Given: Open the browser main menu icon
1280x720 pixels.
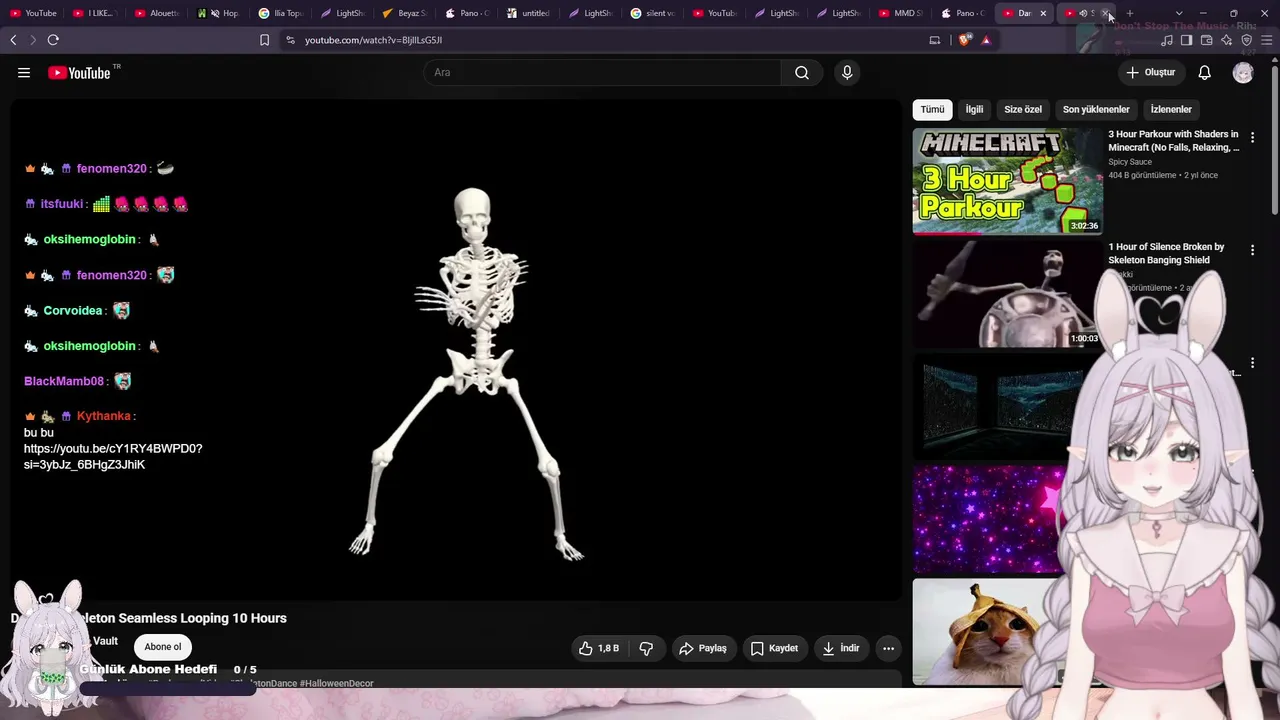Looking at the screenshot, I should pyautogui.click(x=1266, y=40).
